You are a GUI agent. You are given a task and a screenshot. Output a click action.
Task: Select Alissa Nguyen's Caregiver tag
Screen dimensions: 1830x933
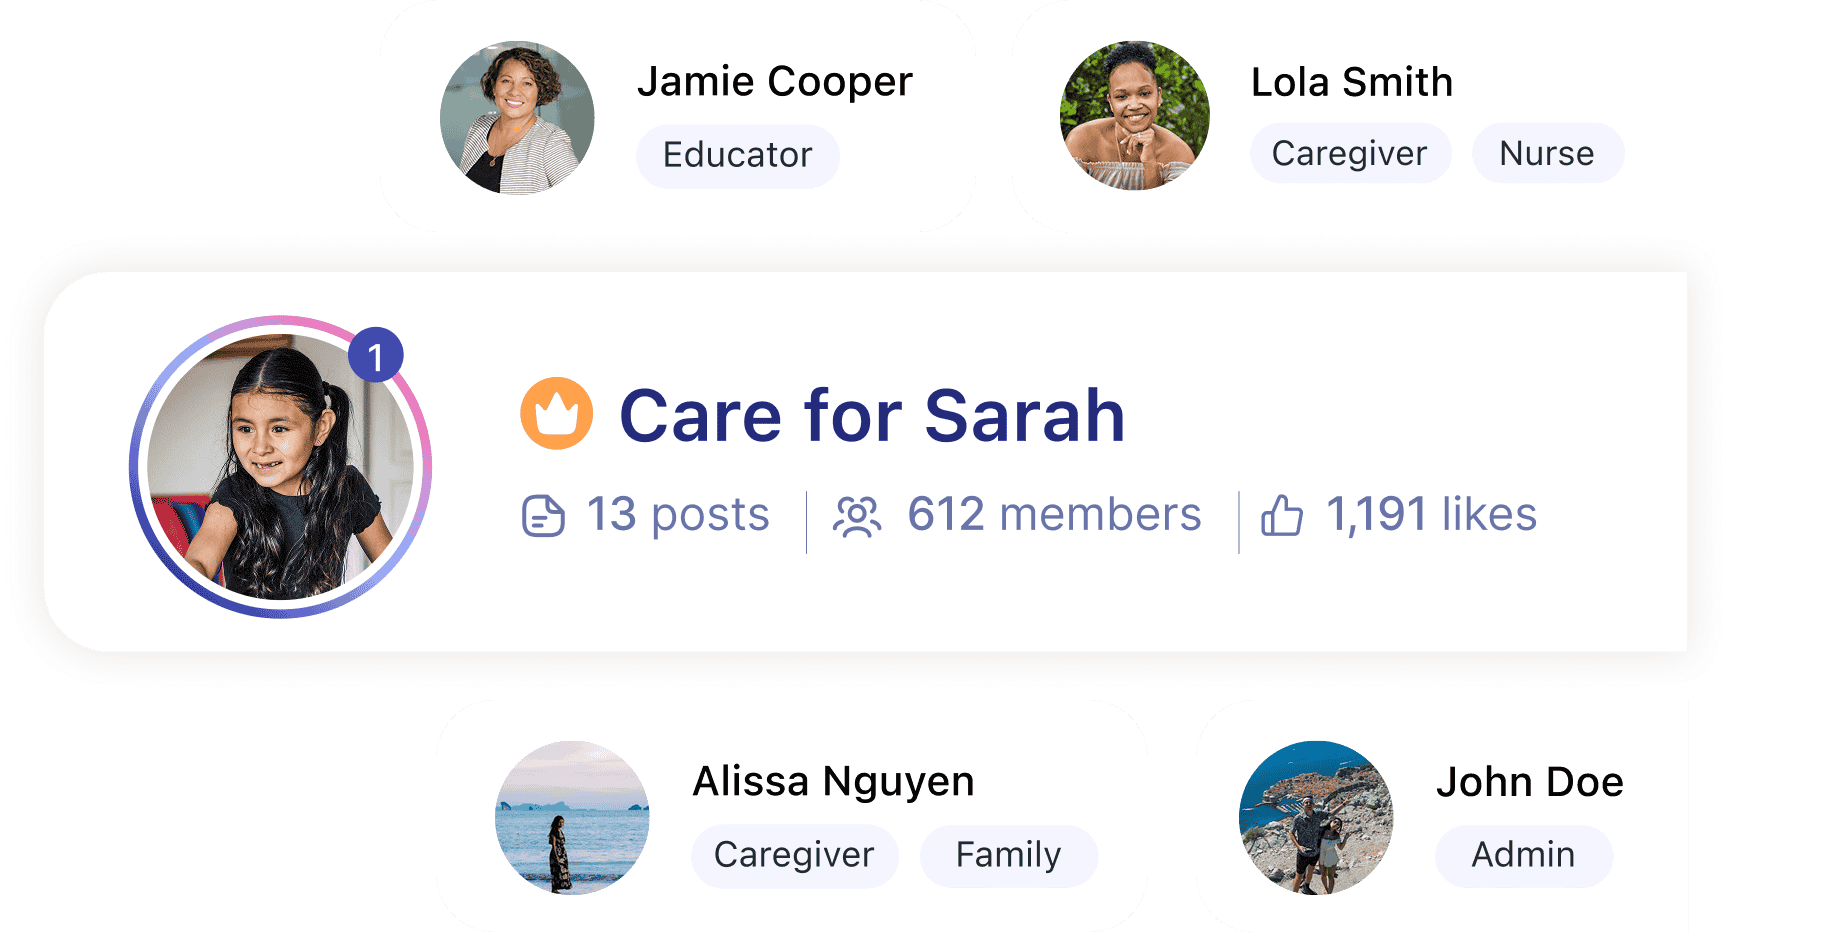point(794,856)
